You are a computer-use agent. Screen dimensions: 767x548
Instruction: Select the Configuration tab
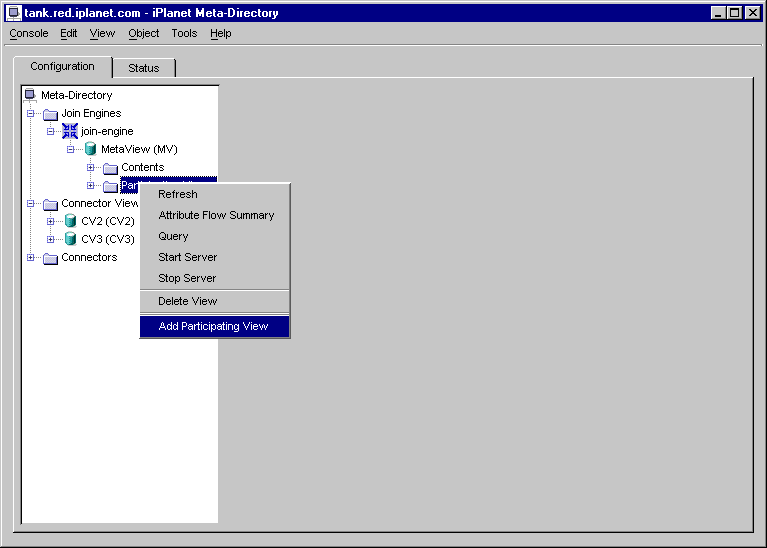click(x=63, y=67)
